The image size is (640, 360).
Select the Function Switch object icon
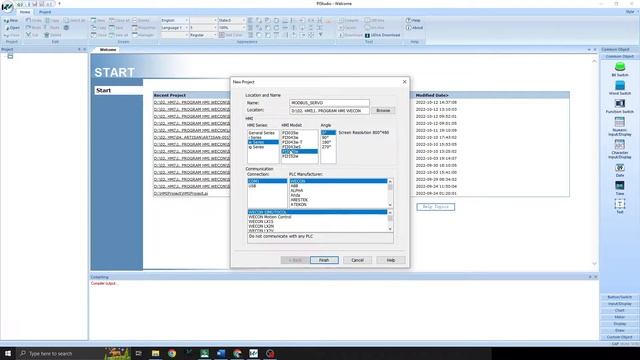point(620,103)
